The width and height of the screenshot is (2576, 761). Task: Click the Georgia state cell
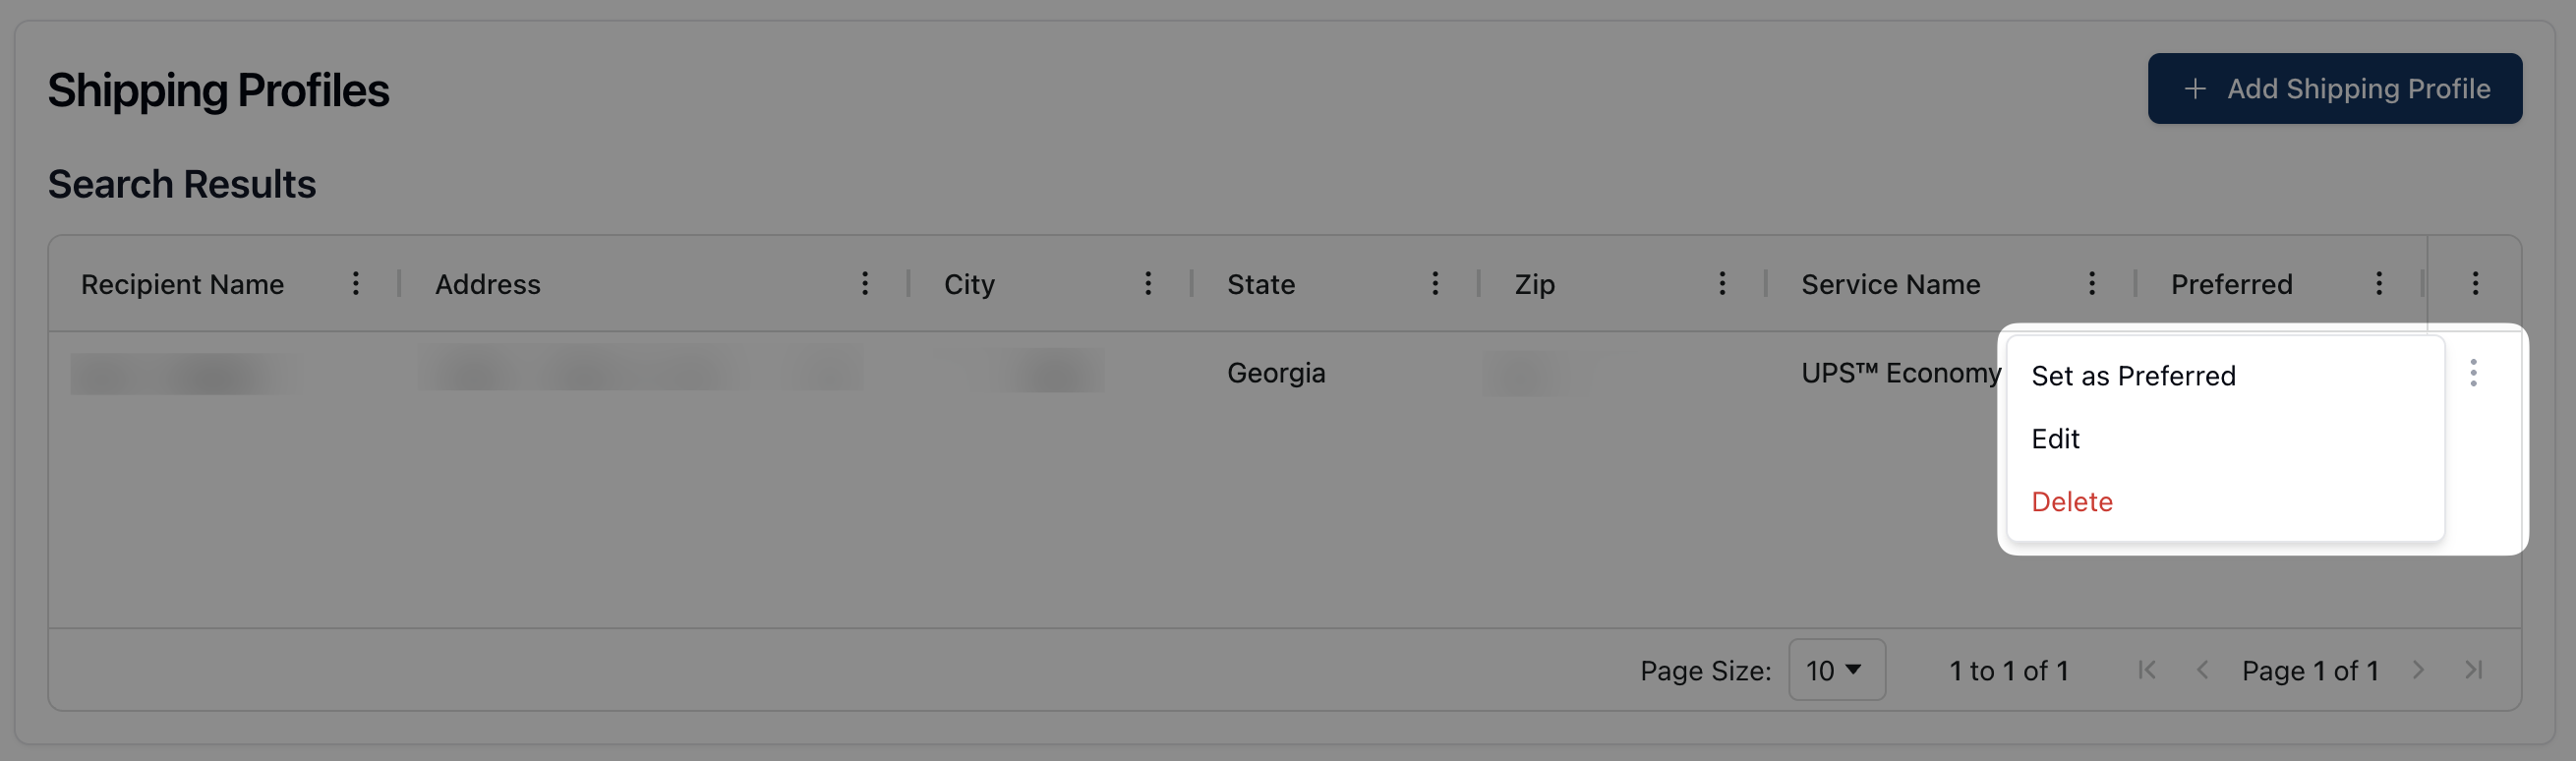pos(1276,373)
